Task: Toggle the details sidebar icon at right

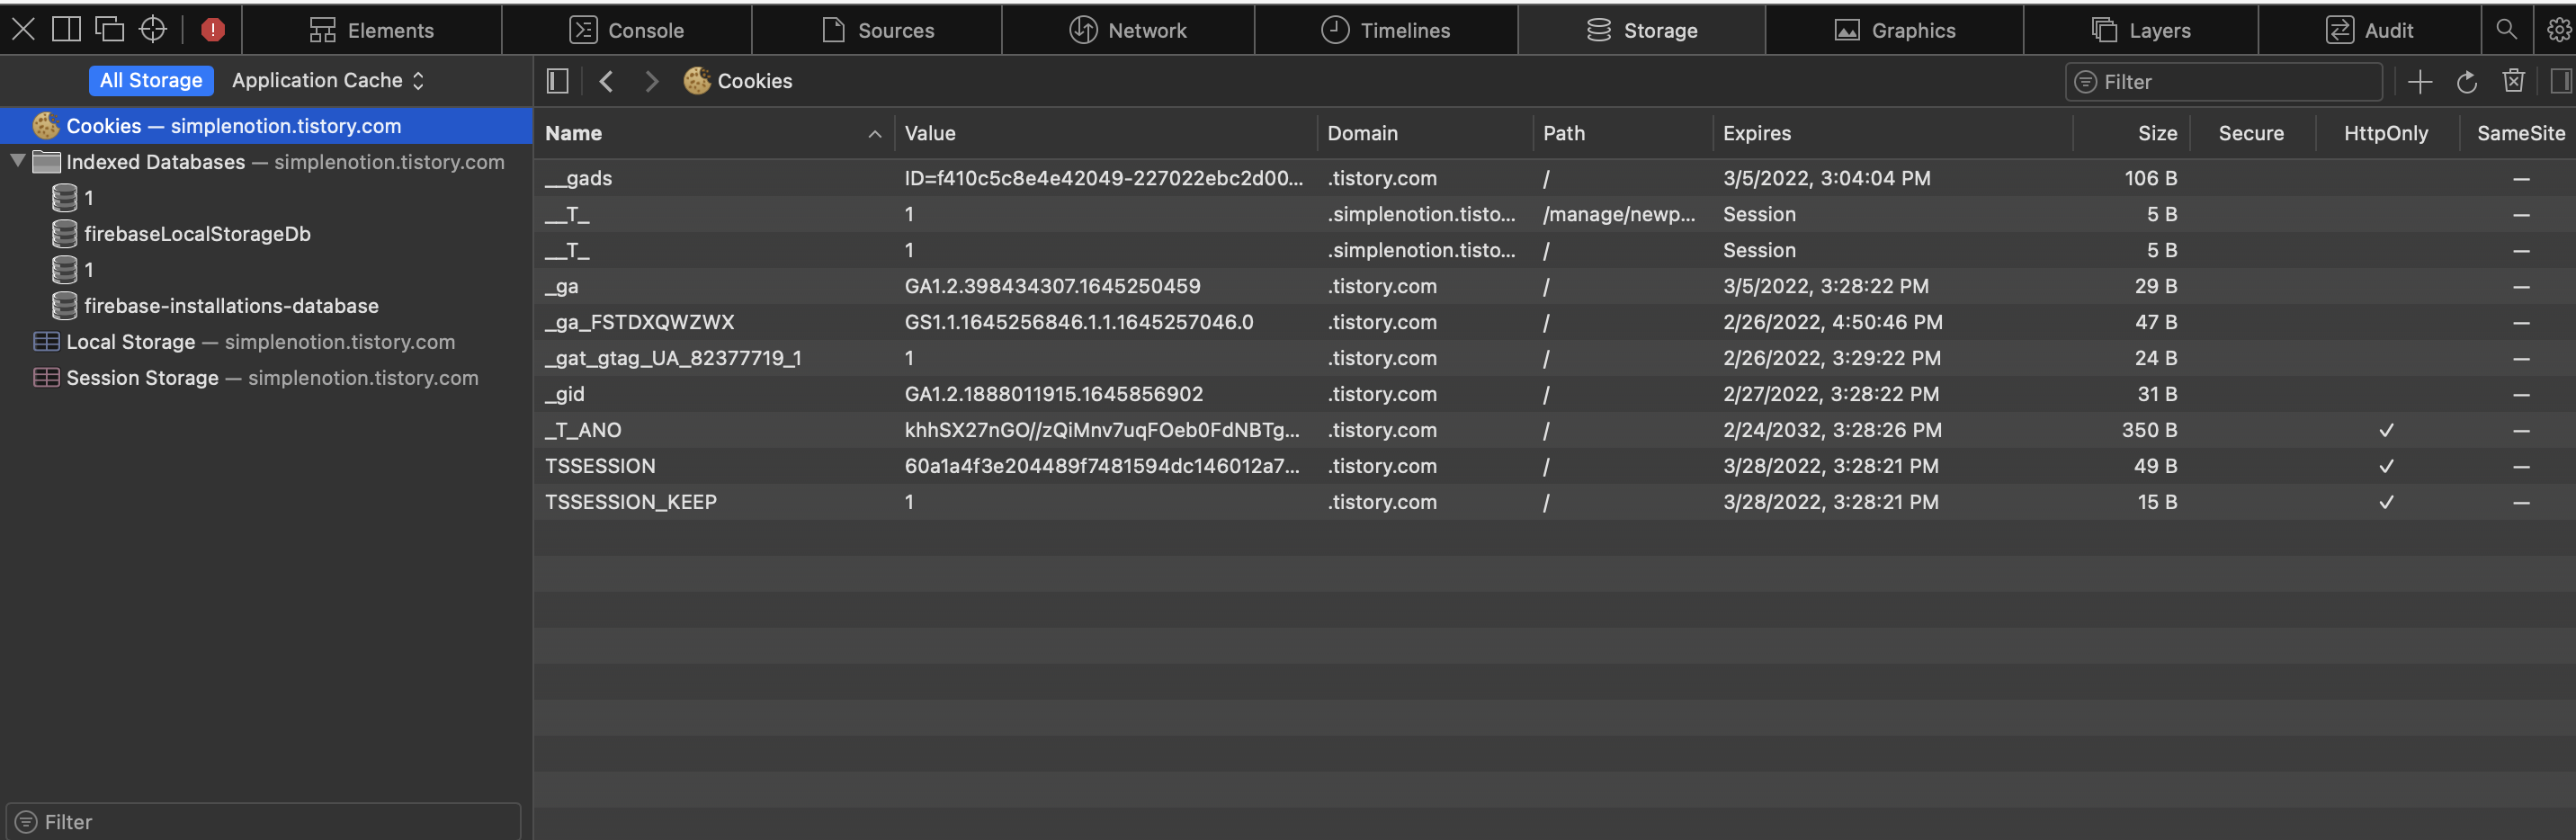Action: point(2560,81)
